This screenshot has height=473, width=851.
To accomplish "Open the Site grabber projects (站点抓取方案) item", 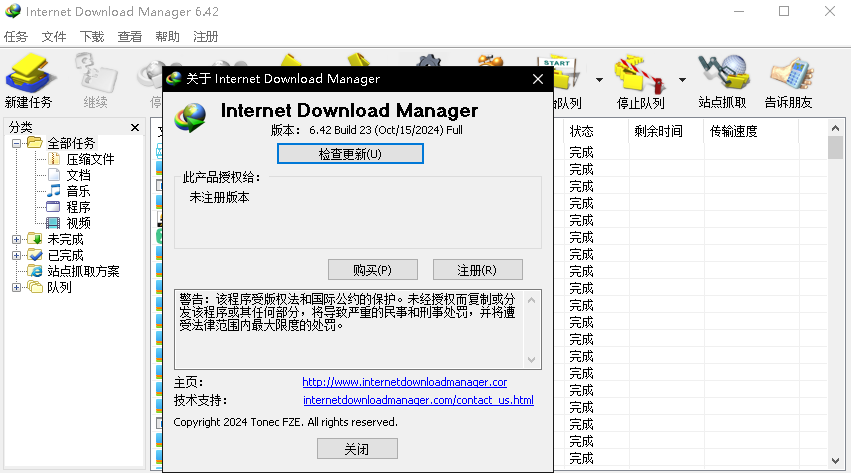I will [83, 271].
